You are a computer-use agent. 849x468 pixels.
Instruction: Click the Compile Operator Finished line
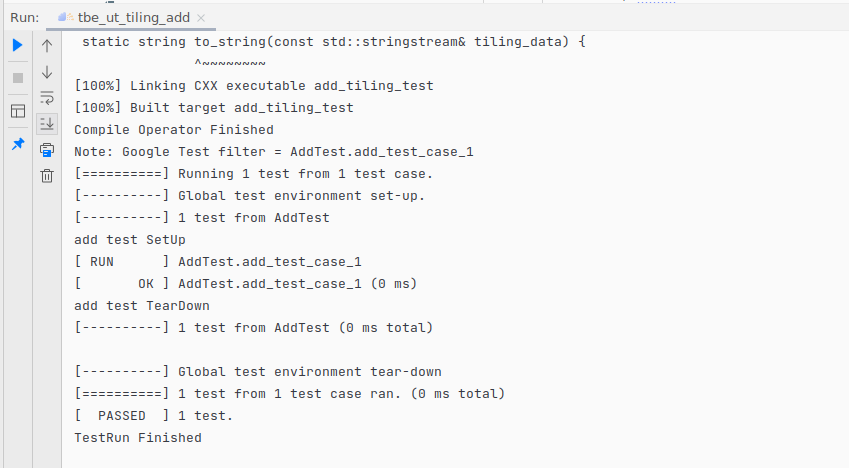click(x=174, y=130)
